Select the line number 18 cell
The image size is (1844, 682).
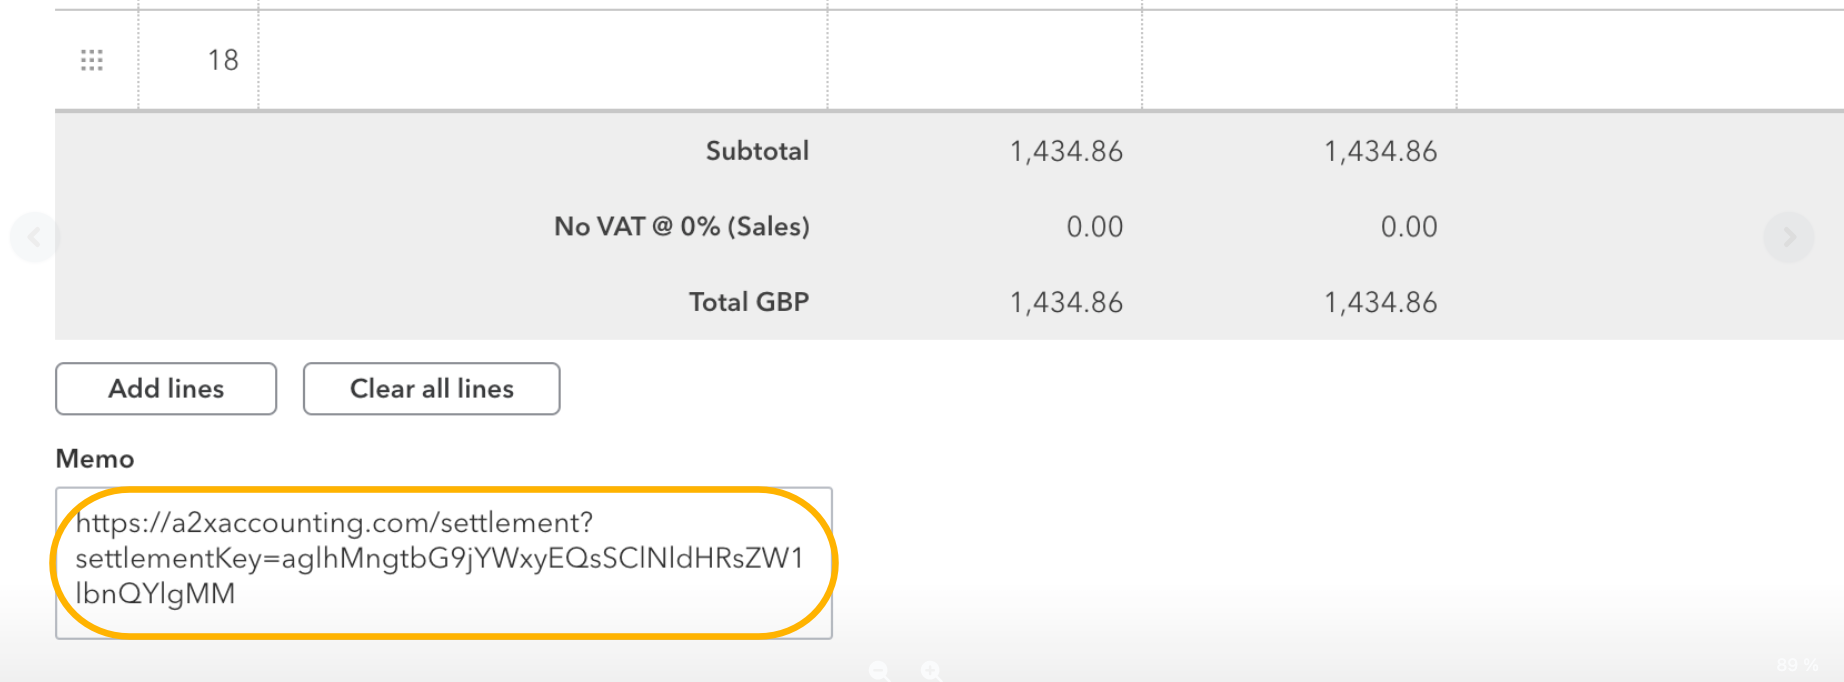(199, 60)
